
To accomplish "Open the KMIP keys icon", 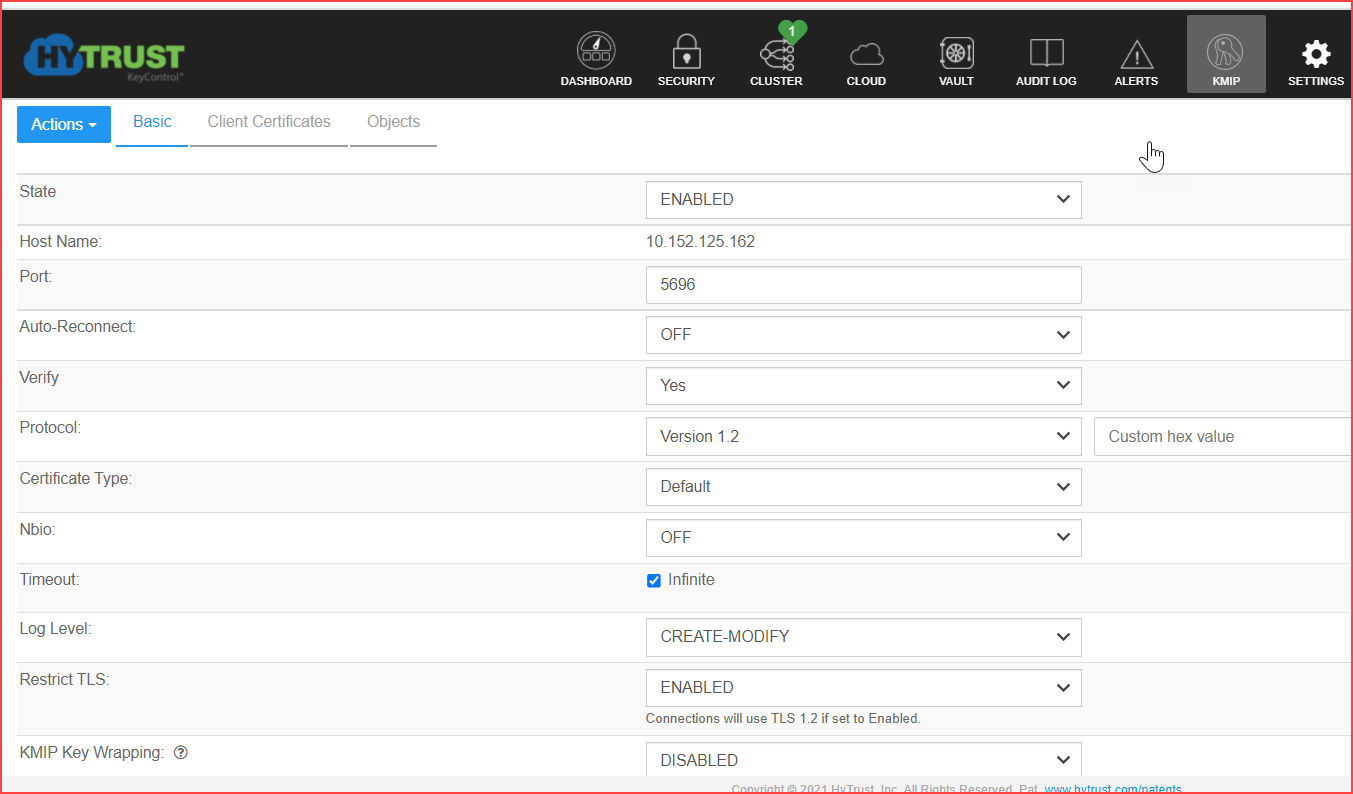I will pos(1226,51).
